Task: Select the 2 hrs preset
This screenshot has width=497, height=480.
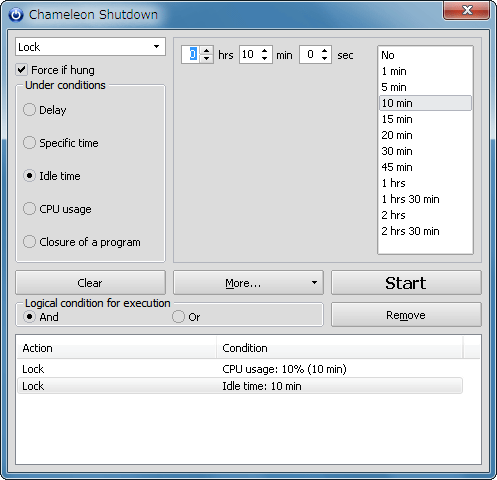Action: coord(425,215)
